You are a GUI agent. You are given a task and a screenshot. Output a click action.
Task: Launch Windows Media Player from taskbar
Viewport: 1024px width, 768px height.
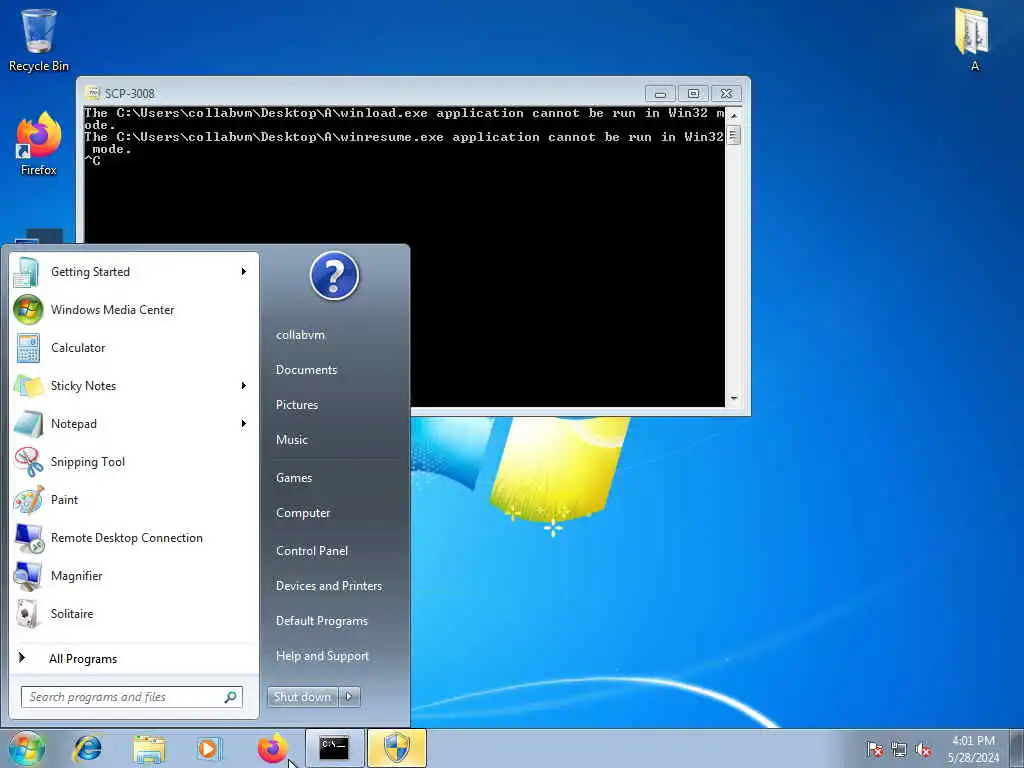pos(209,748)
